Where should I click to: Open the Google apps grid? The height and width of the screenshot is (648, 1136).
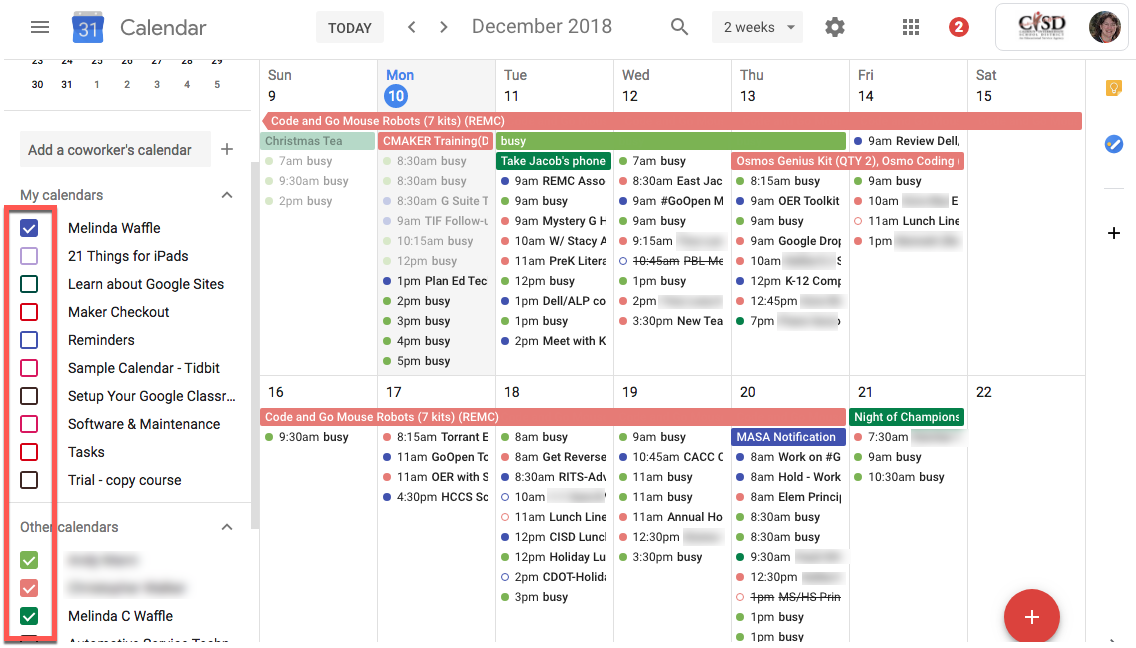coord(910,28)
